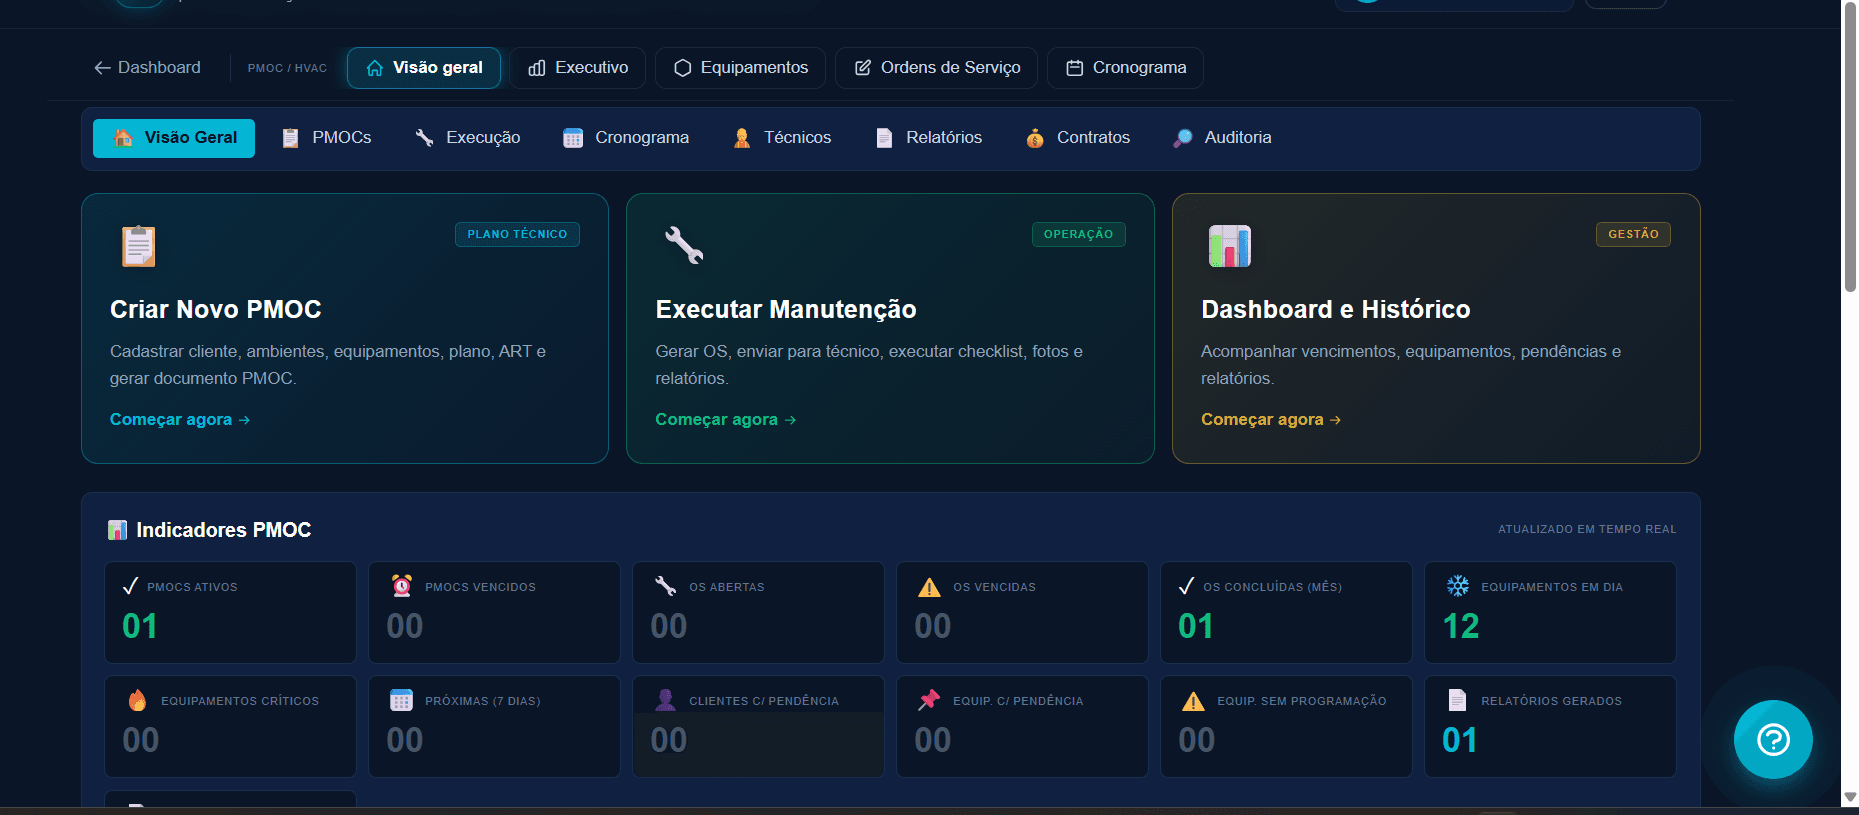1859x815 pixels.
Task: Click the flame icon in Equipamentos Críticos
Action: (137, 700)
